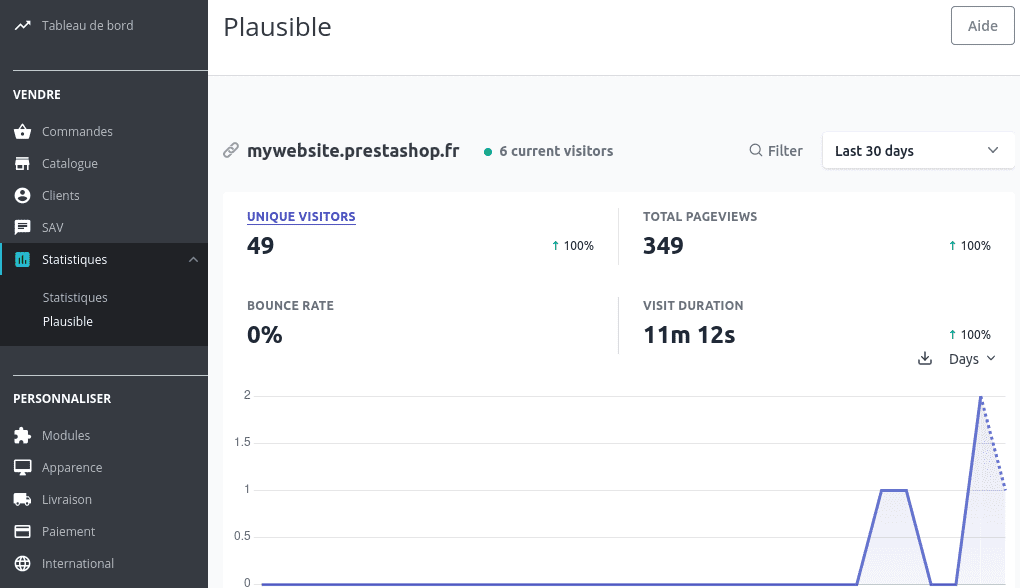1020x588 pixels.
Task: Click the Paiement credit card icon
Action: pyautogui.click(x=22, y=531)
